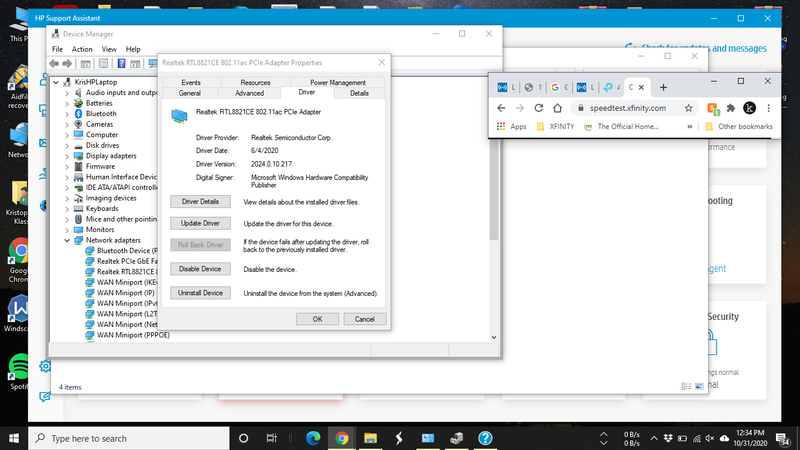800x450 pixels.
Task: Switch to Advanced tab in Properties
Action: (249, 93)
